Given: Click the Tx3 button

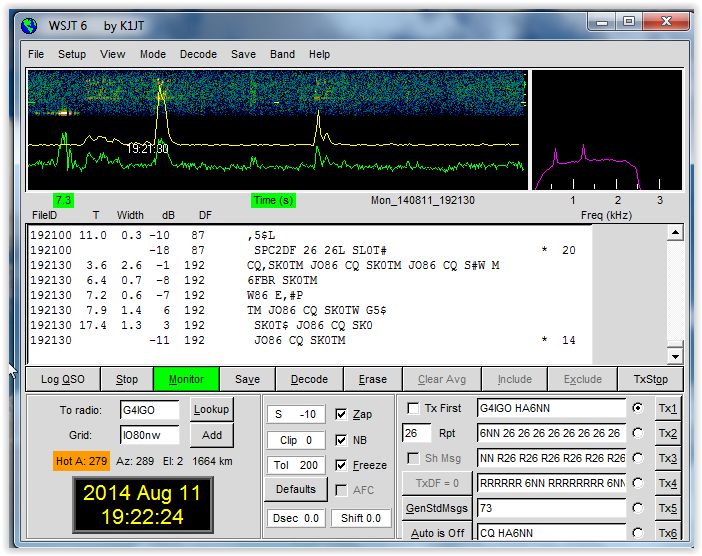Looking at the screenshot, I should 668,458.
